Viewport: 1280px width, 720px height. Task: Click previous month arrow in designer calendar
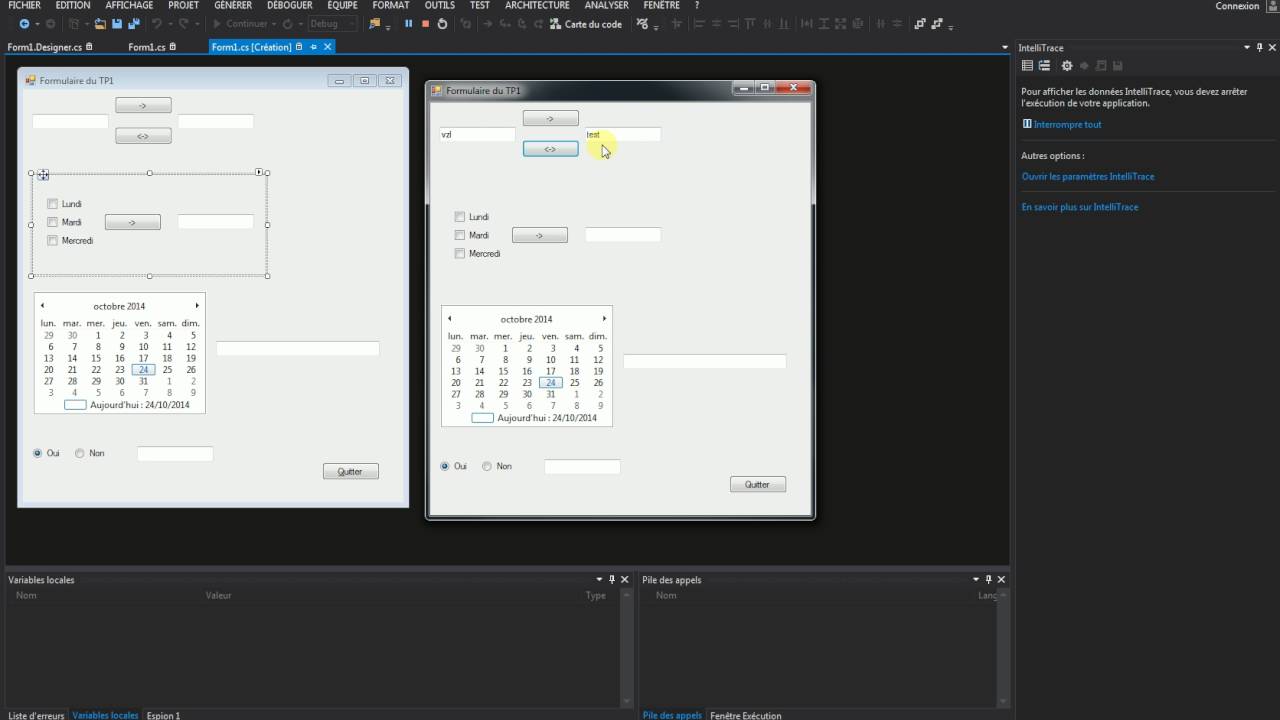tap(42, 306)
